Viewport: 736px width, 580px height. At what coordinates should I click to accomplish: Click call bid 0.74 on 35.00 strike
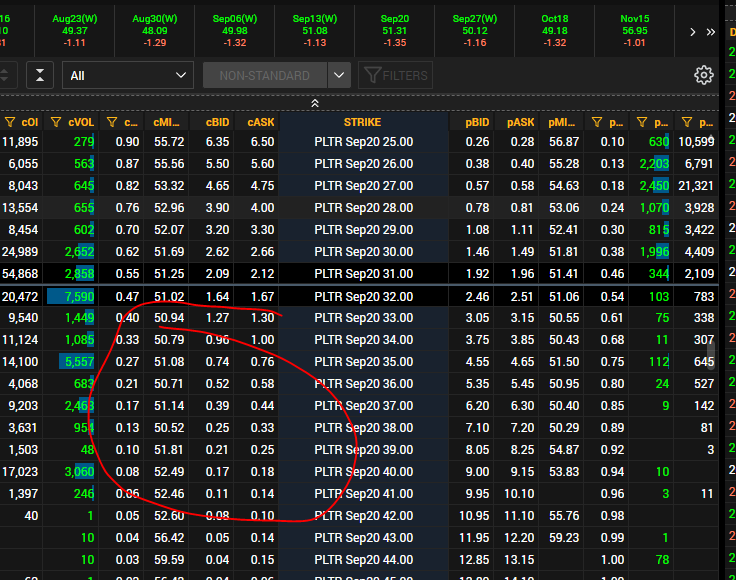click(x=217, y=362)
